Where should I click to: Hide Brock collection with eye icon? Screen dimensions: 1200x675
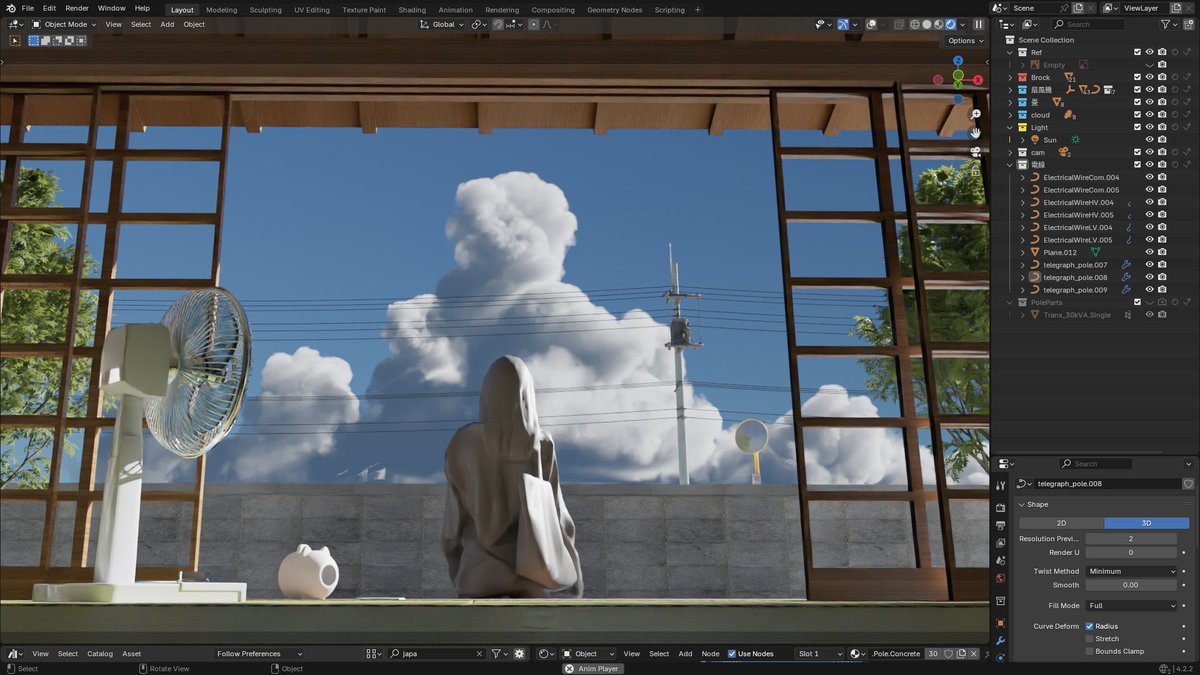tap(1150, 77)
